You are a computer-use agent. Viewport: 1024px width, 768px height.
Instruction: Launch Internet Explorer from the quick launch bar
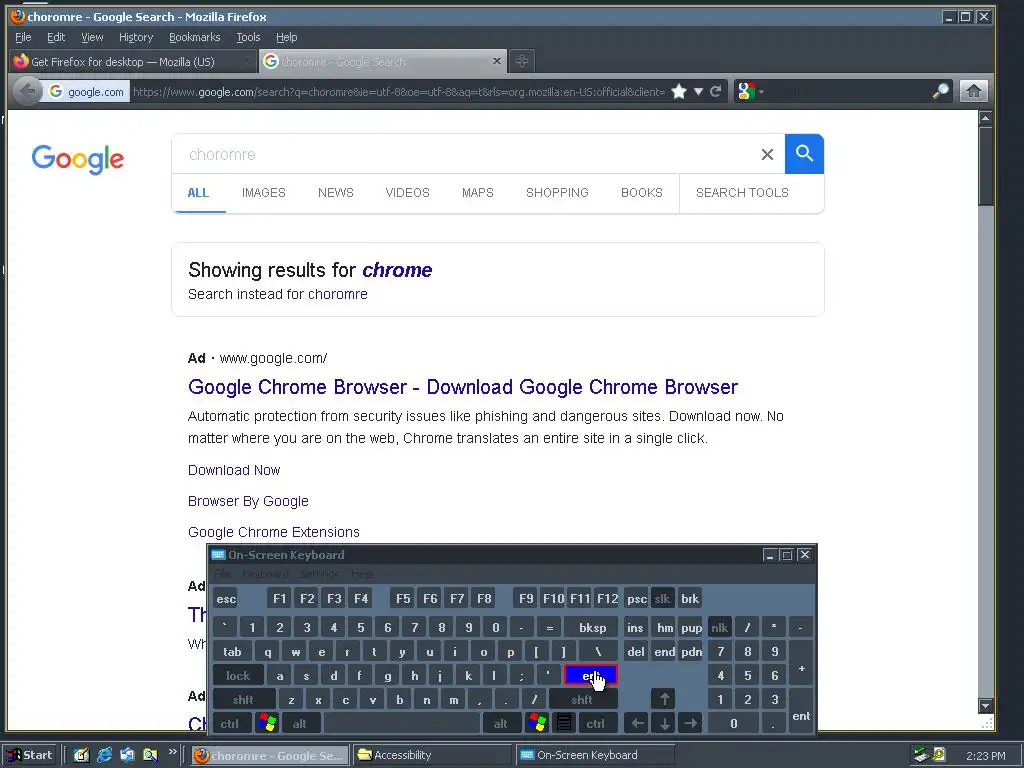pyautogui.click(x=104, y=755)
